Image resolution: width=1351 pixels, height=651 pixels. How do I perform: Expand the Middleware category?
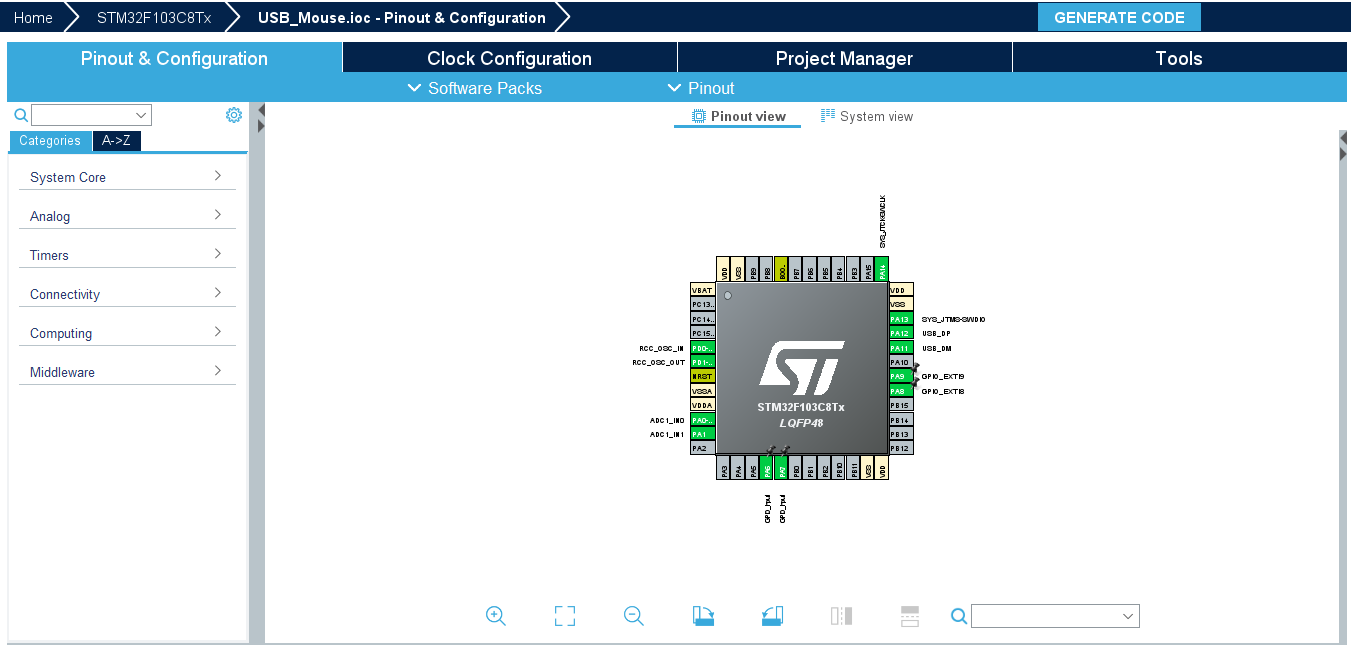click(x=127, y=372)
